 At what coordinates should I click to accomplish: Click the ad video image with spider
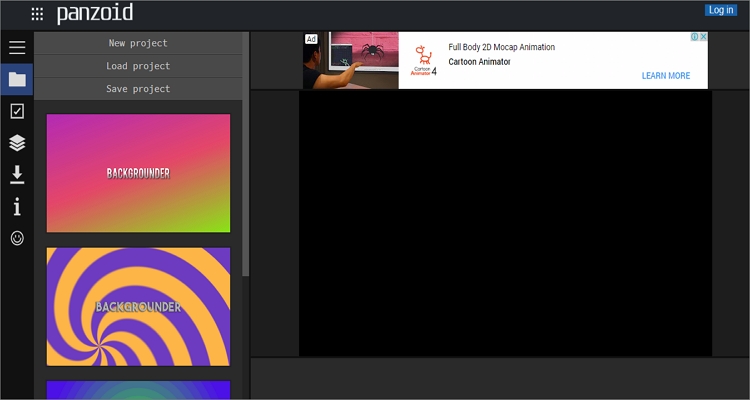pos(351,60)
